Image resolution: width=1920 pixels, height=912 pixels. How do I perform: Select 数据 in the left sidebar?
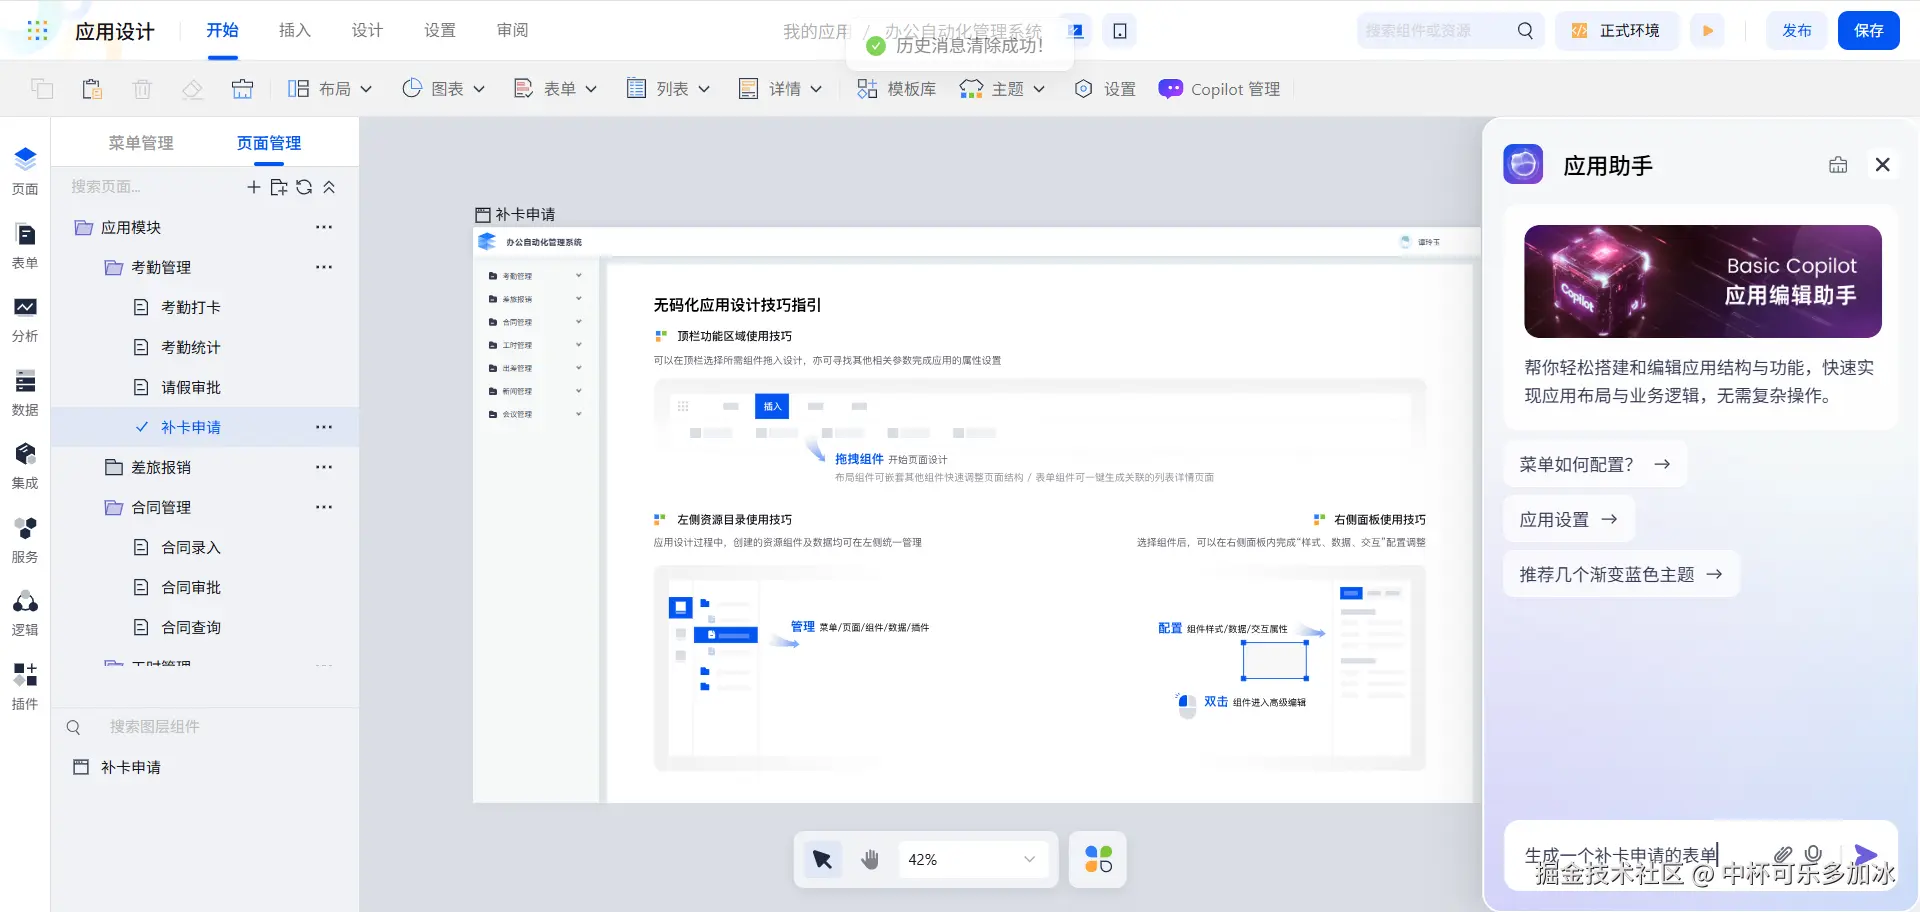coord(25,393)
